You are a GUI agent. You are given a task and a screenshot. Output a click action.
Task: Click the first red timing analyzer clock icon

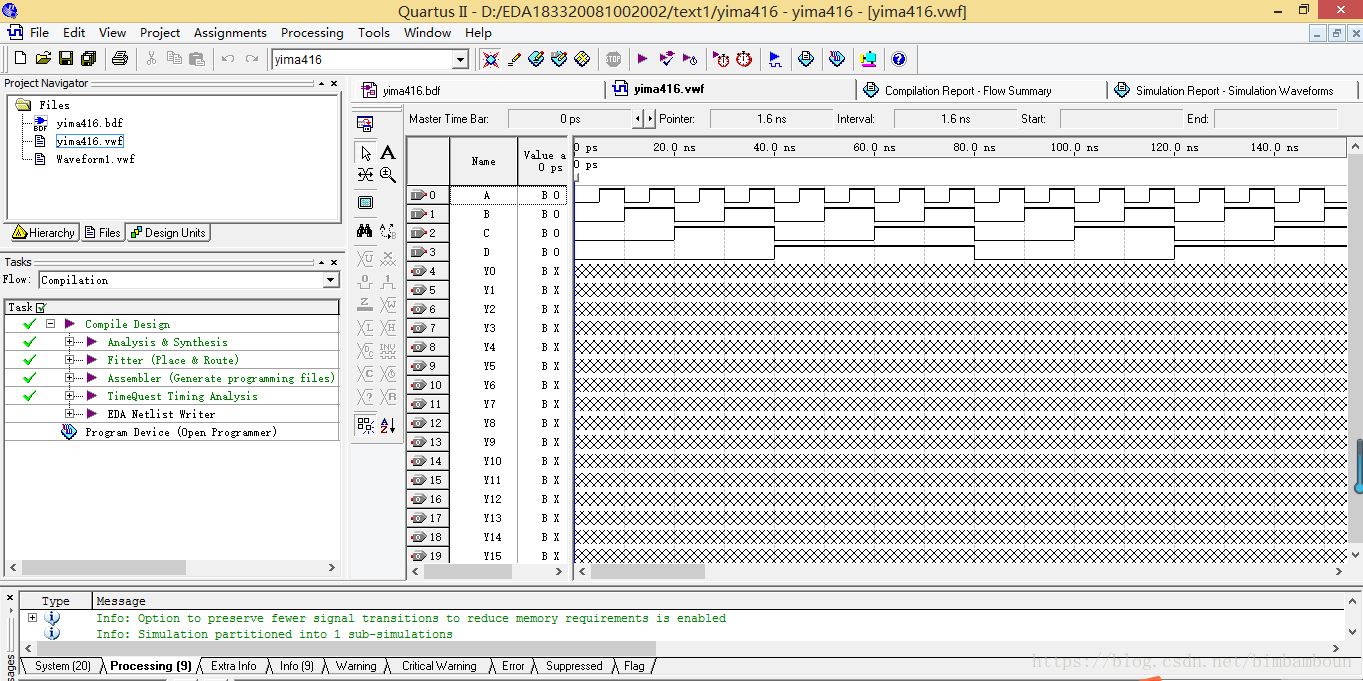[x=721, y=59]
